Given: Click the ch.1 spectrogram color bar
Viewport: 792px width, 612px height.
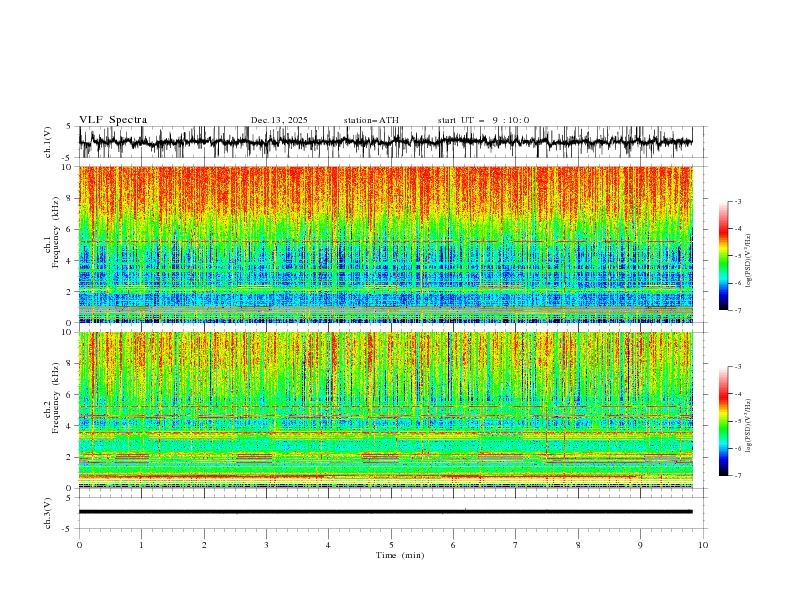Looking at the screenshot, I should 723,256.
